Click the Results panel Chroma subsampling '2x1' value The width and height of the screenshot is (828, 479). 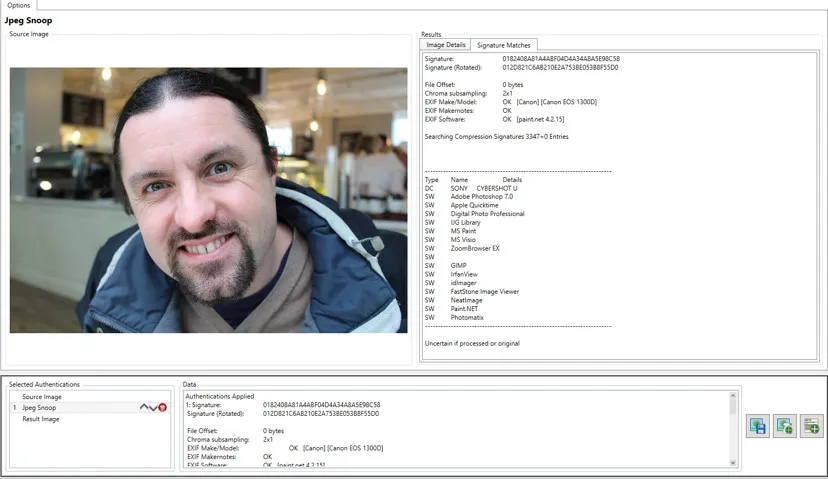pyautogui.click(x=507, y=93)
